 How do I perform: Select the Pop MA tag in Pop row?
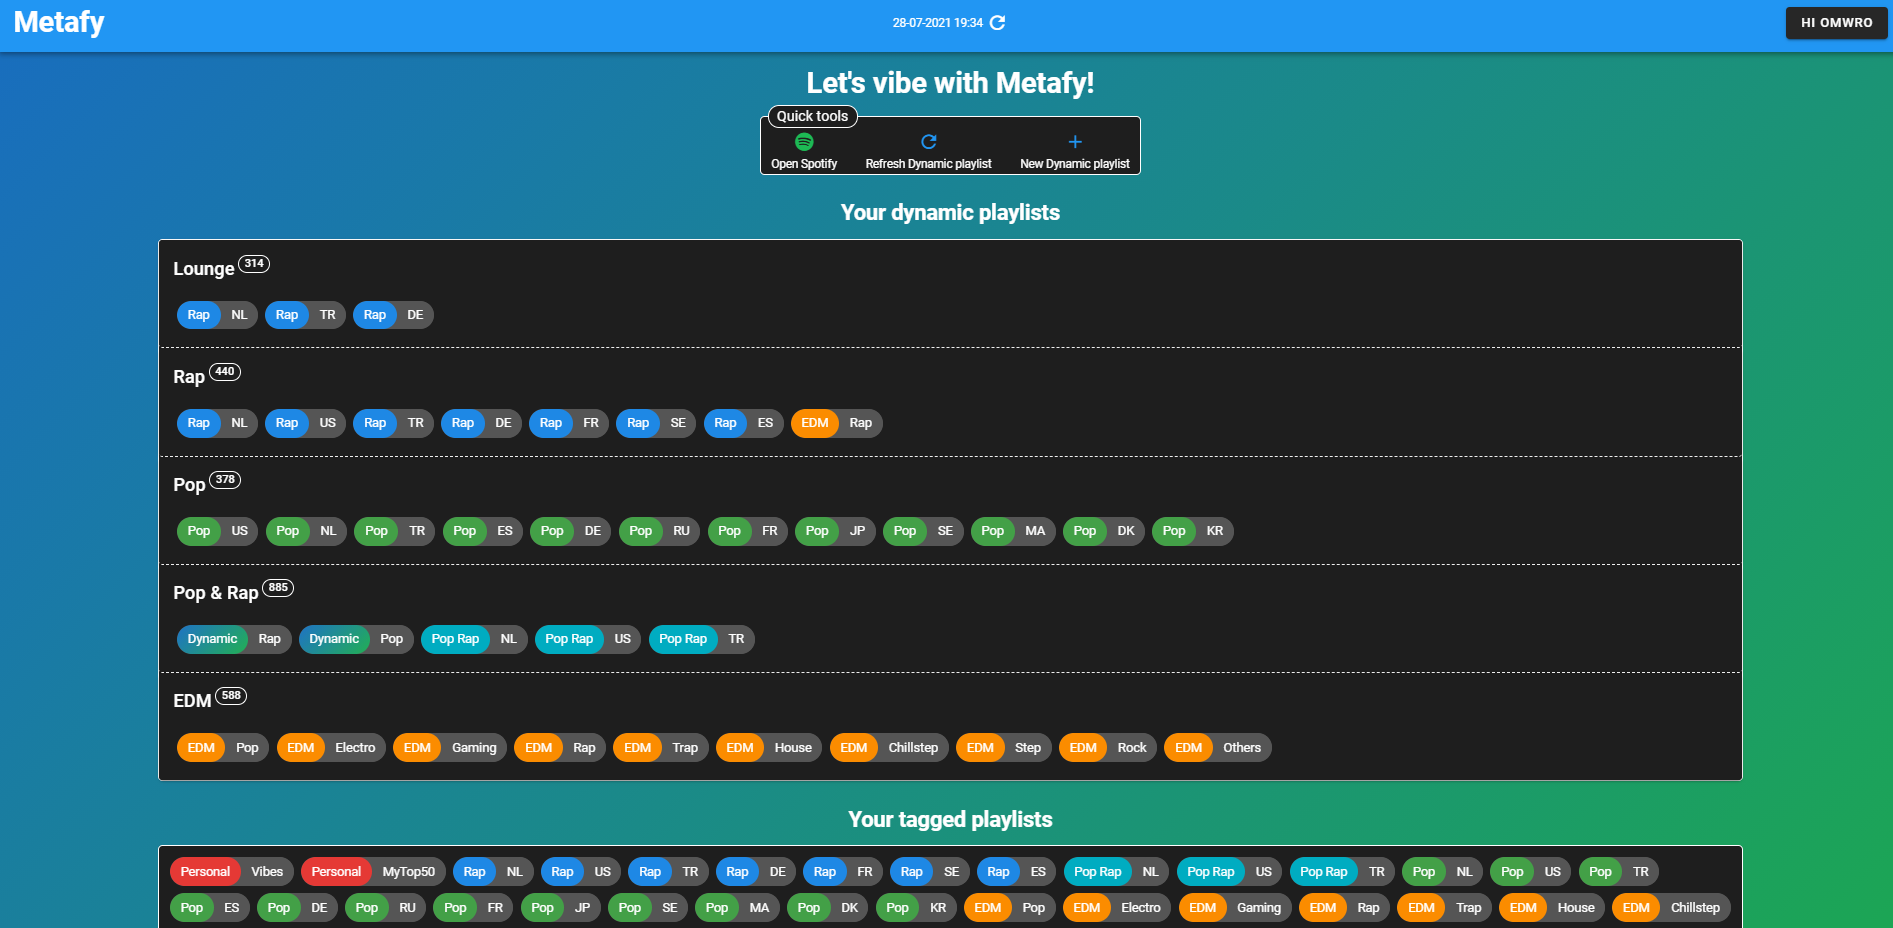pos(1013,531)
